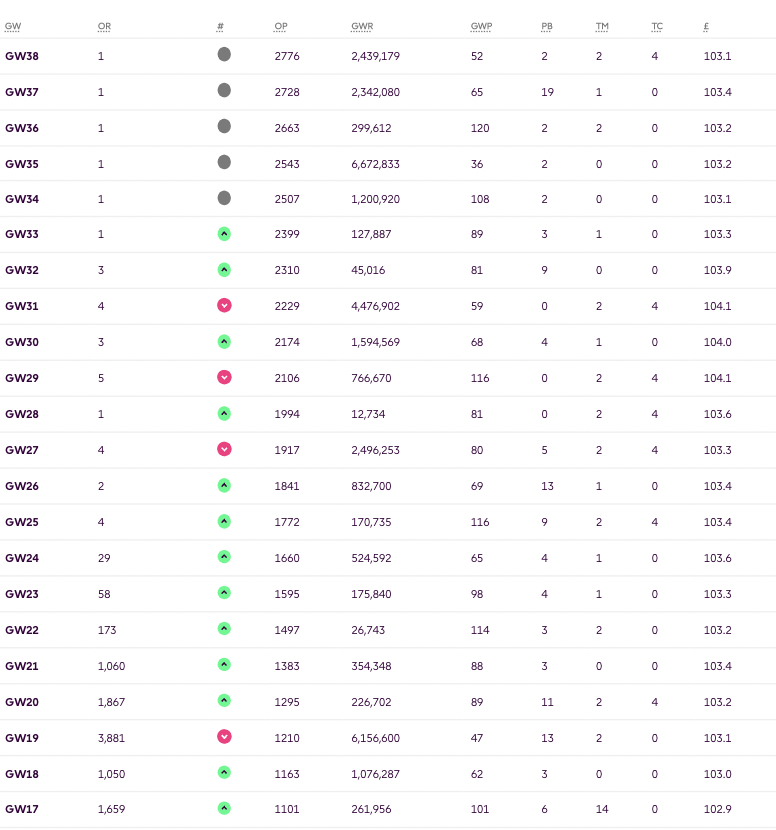Click the TC column header
776x830 pixels.
pyautogui.click(x=657, y=25)
